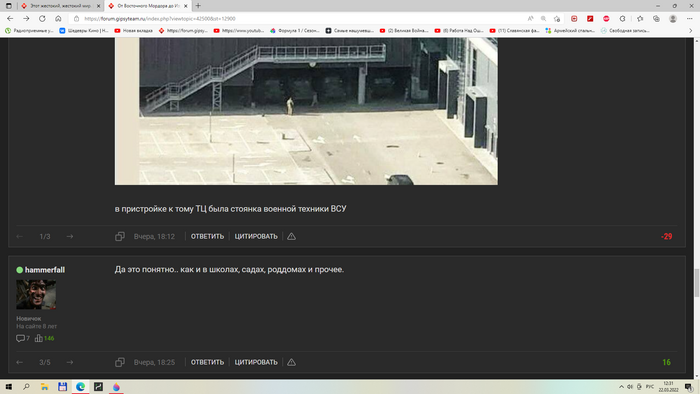This screenshot has height=394, width=700.
Task: Open the zoom magnifier icon in address bar
Action: [x=543, y=19]
